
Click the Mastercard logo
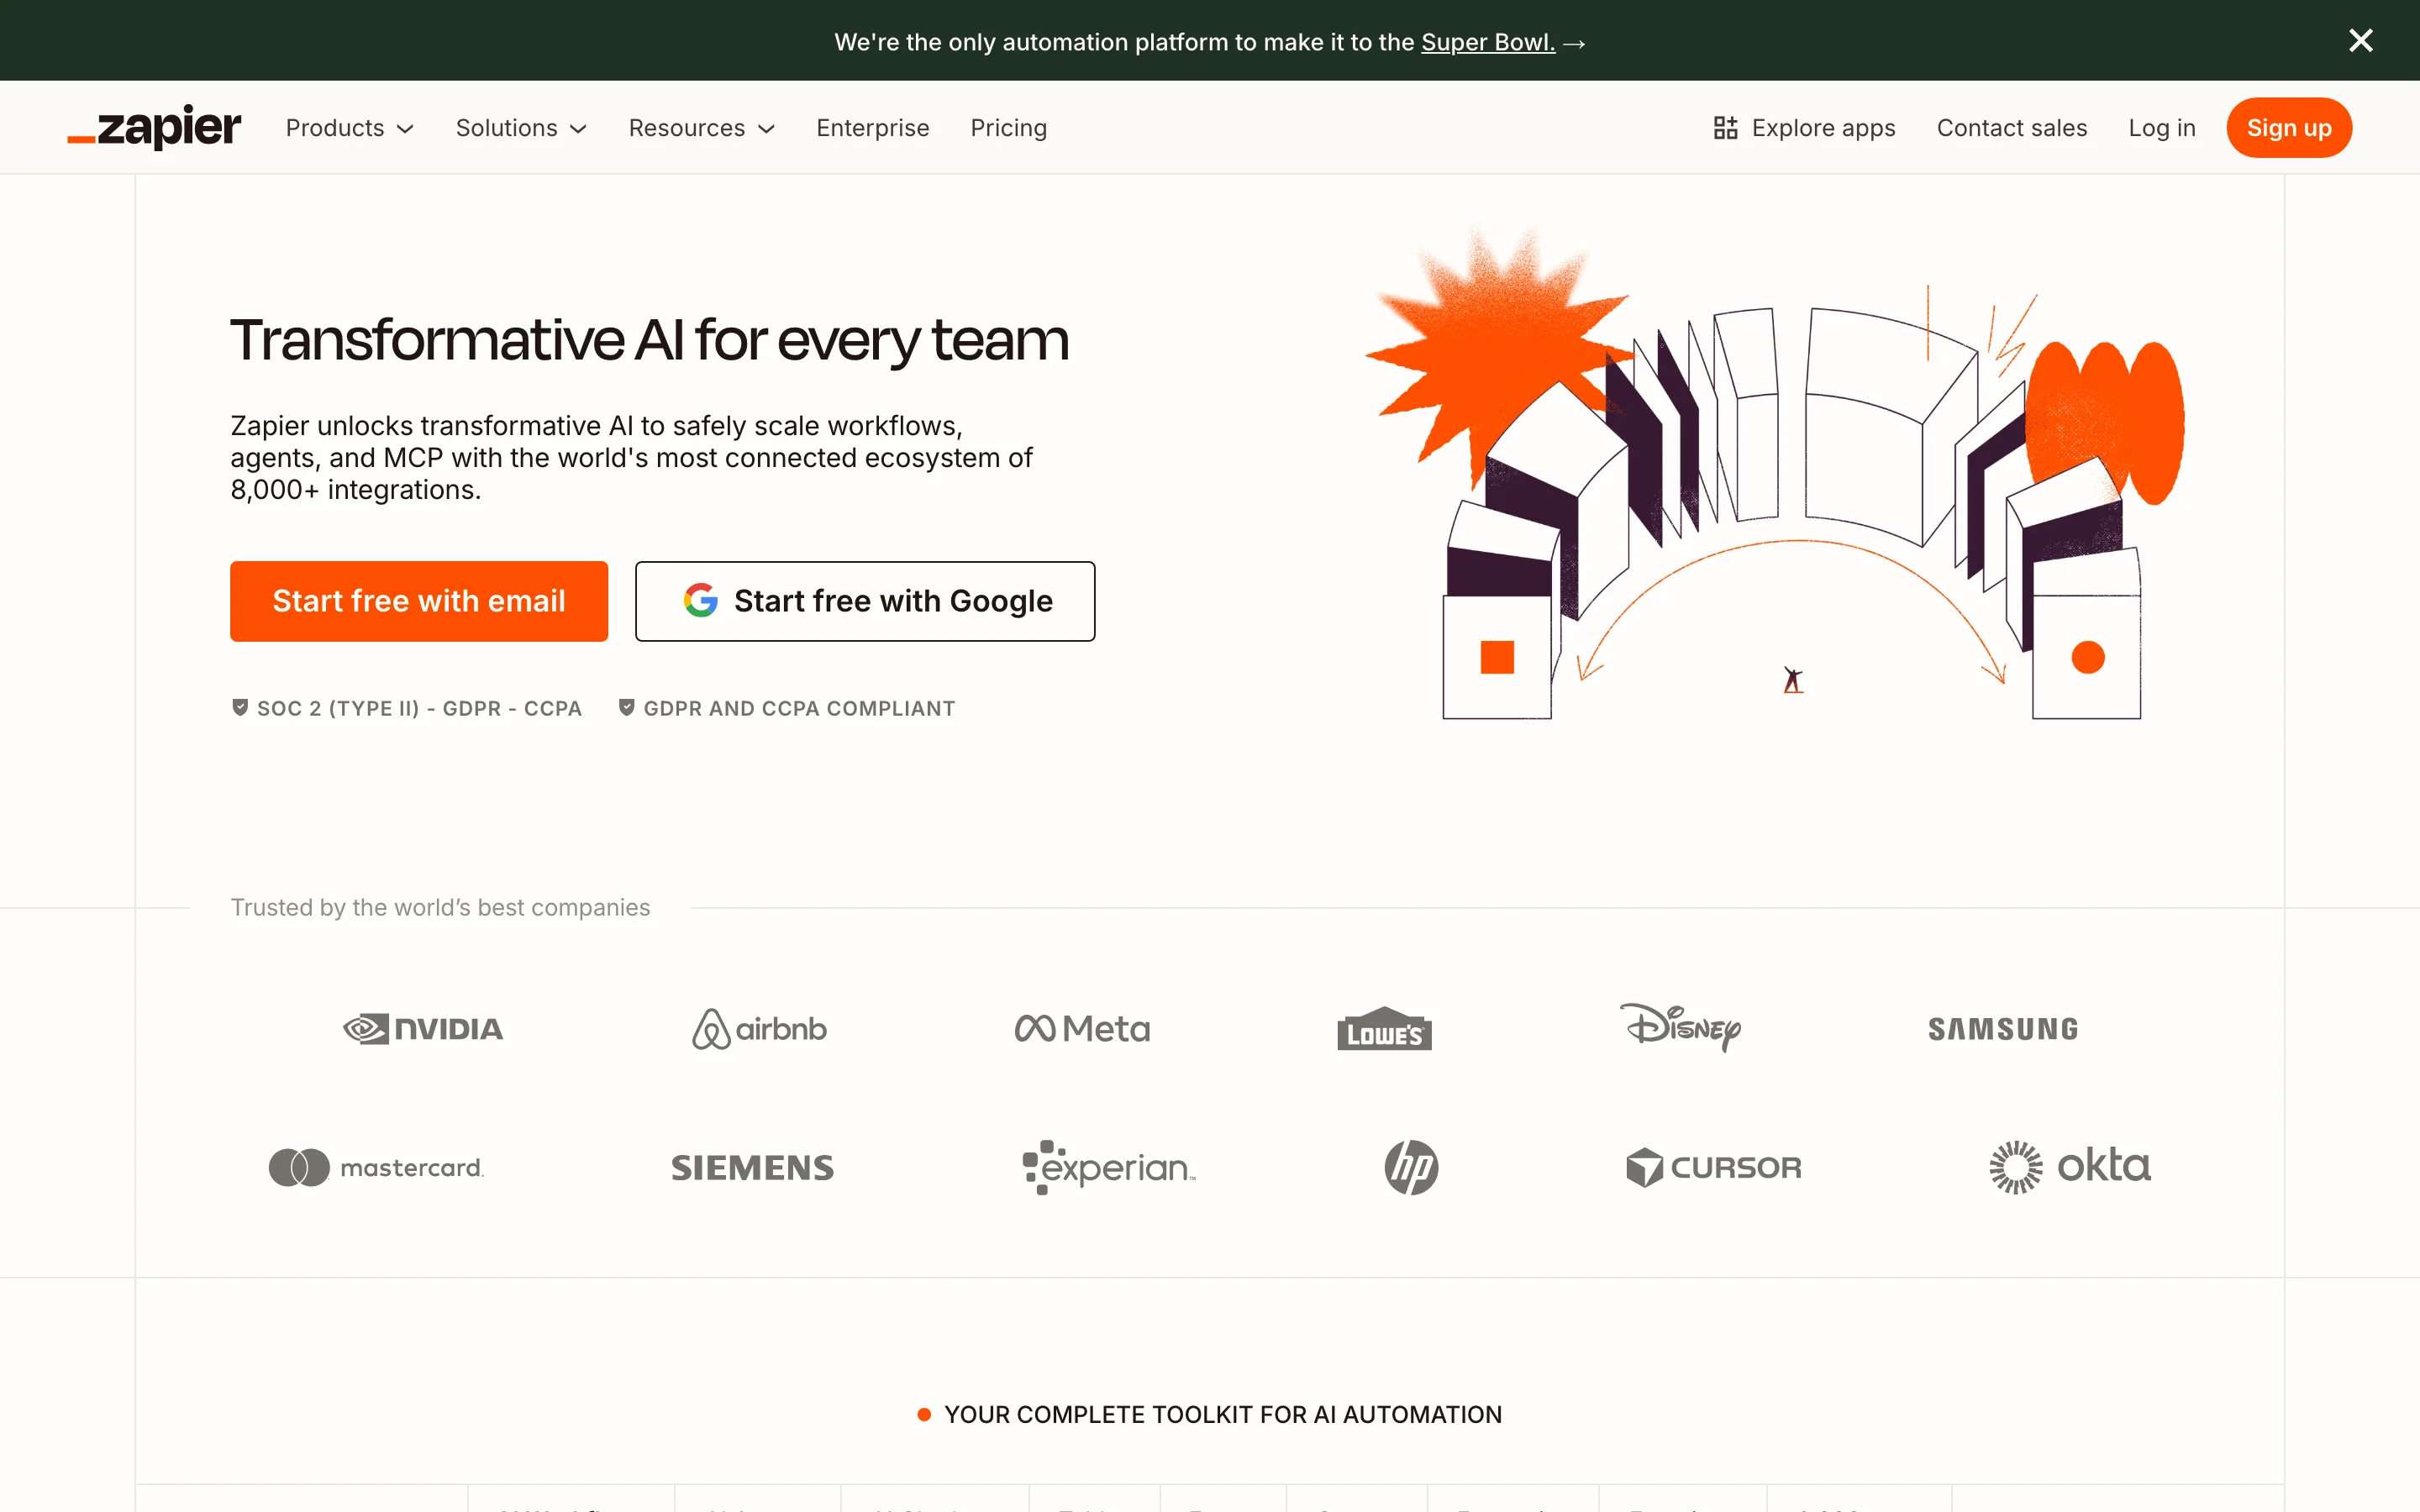click(x=375, y=1167)
